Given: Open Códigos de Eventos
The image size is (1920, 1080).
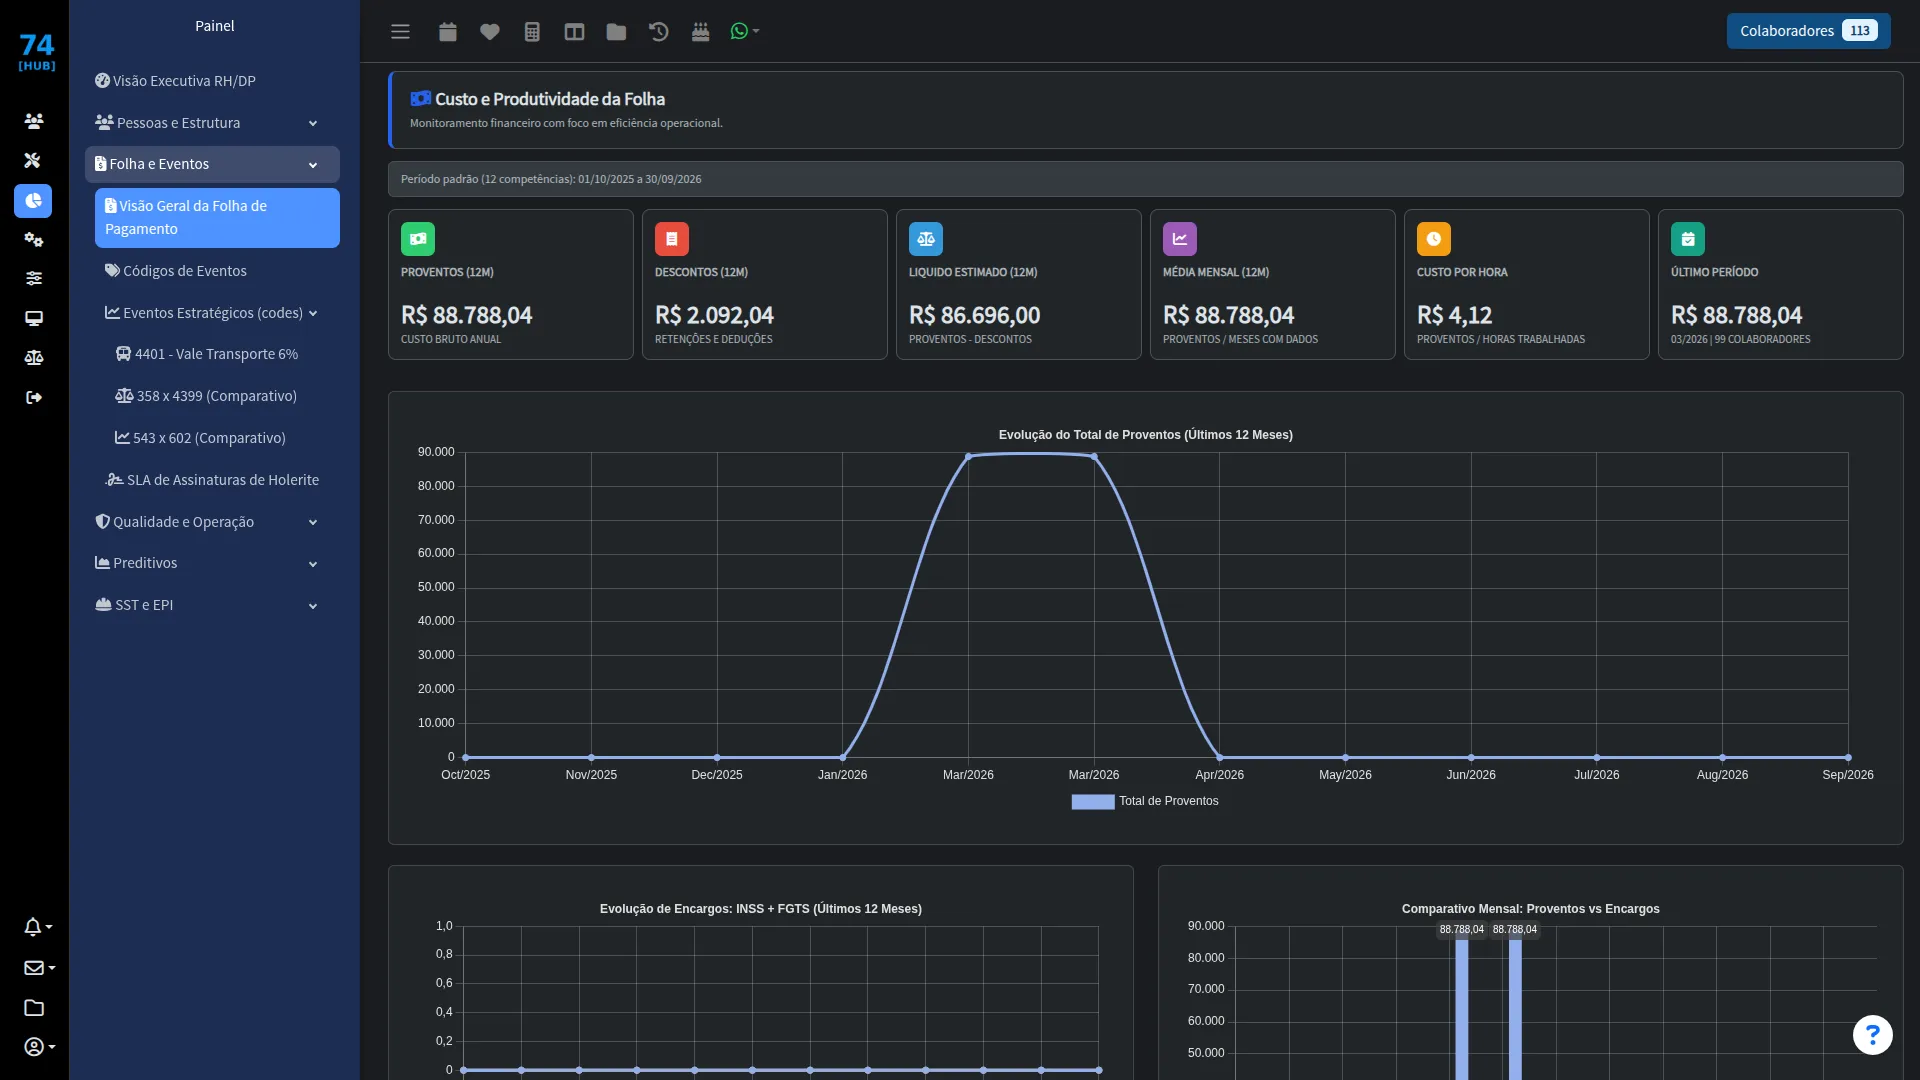Looking at the screenshot, I should pyautogui.click(x=217, y=270).
